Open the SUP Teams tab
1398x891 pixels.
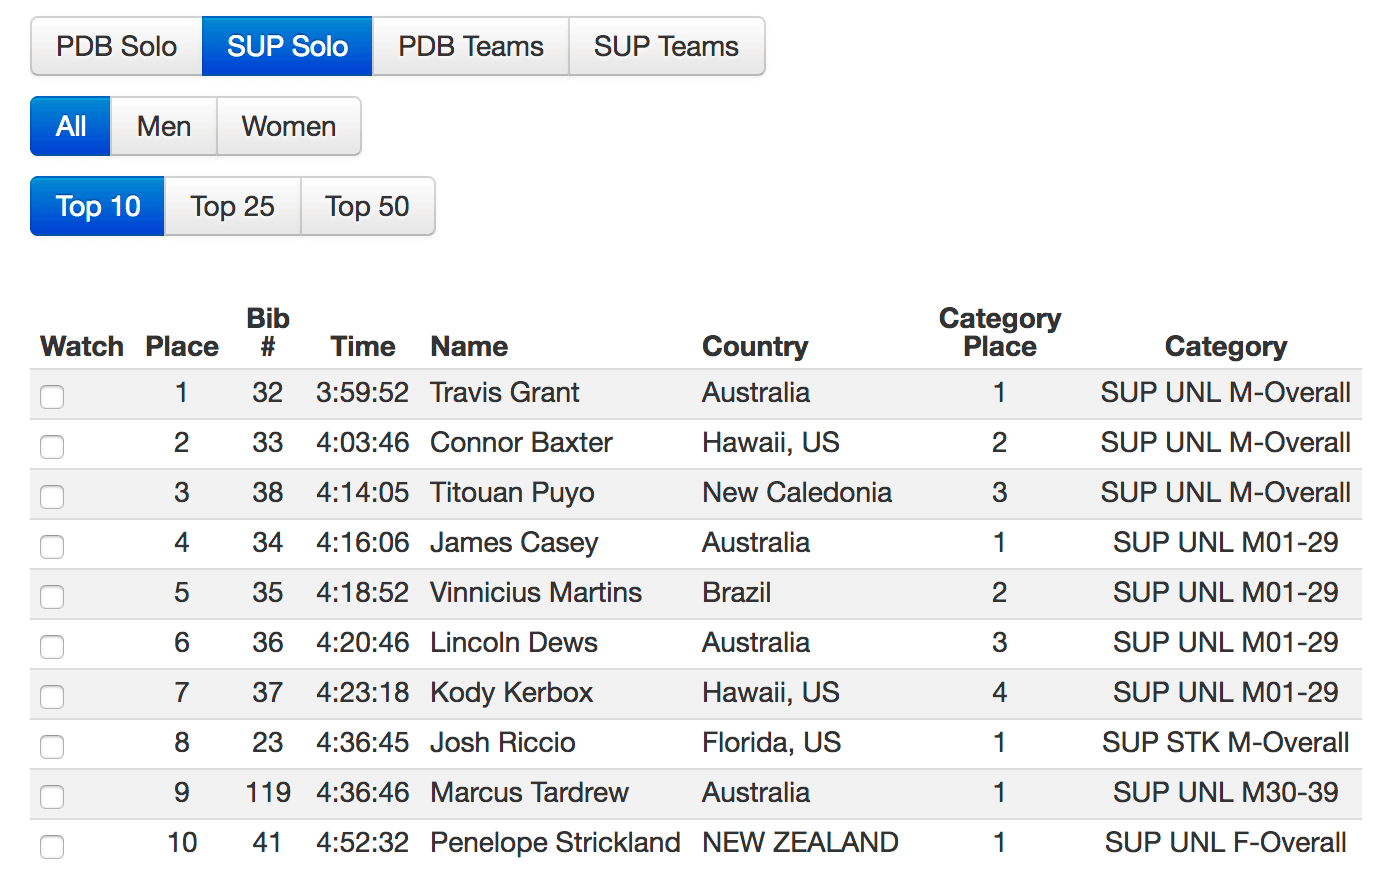click(x=666, y=46)
